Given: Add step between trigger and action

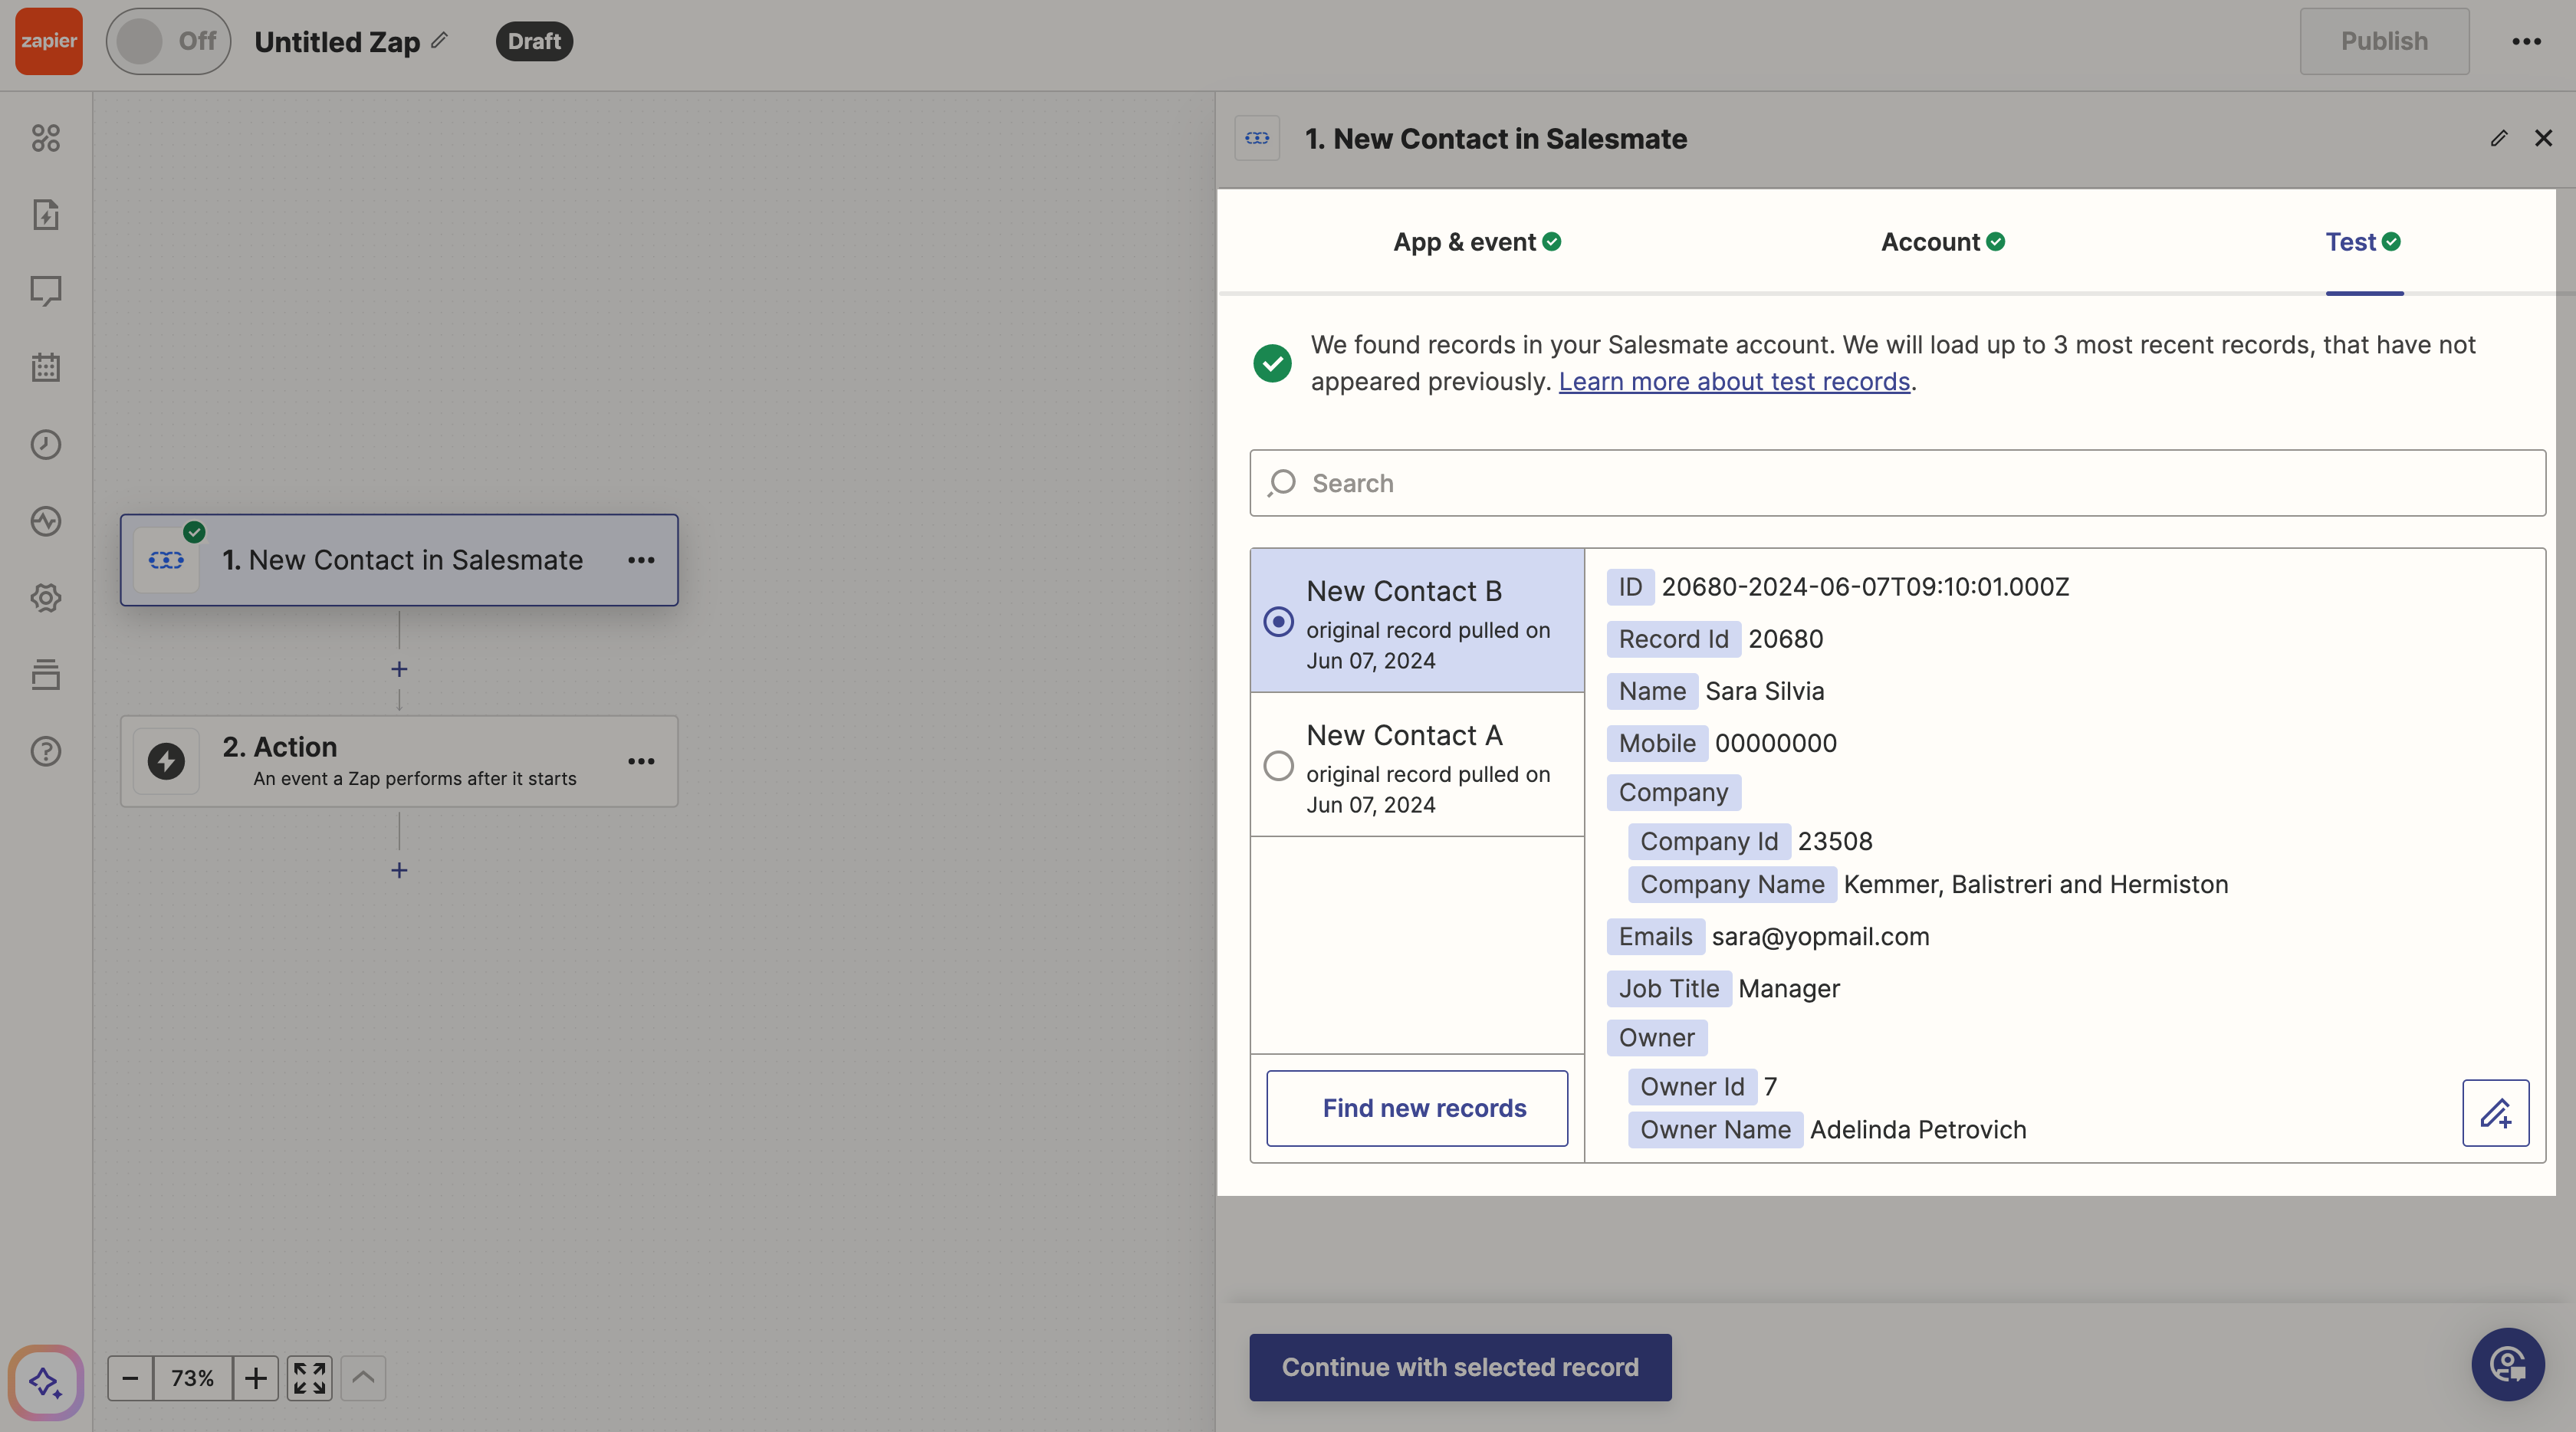Looking at the screenshot, I should tap(399, 669).
